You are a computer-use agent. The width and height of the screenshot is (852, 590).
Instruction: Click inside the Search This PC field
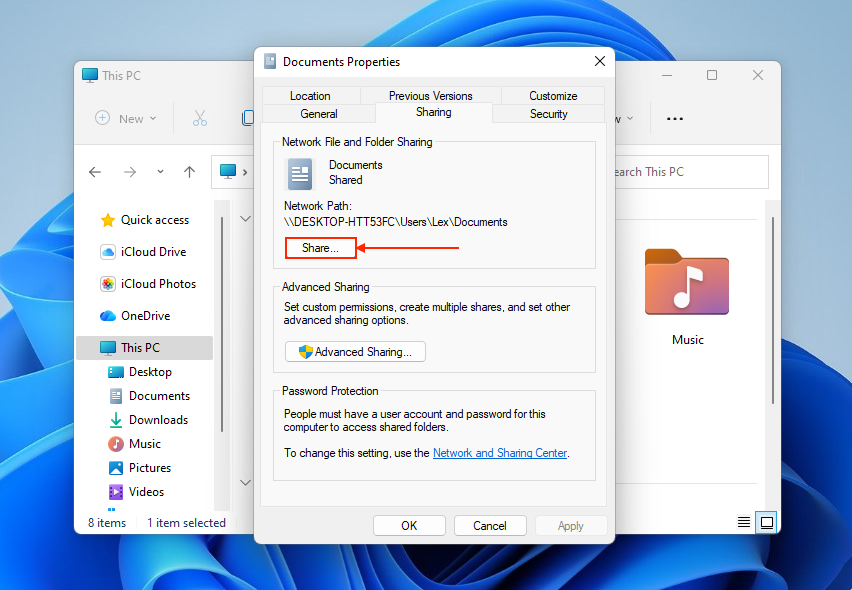(690, 171)
